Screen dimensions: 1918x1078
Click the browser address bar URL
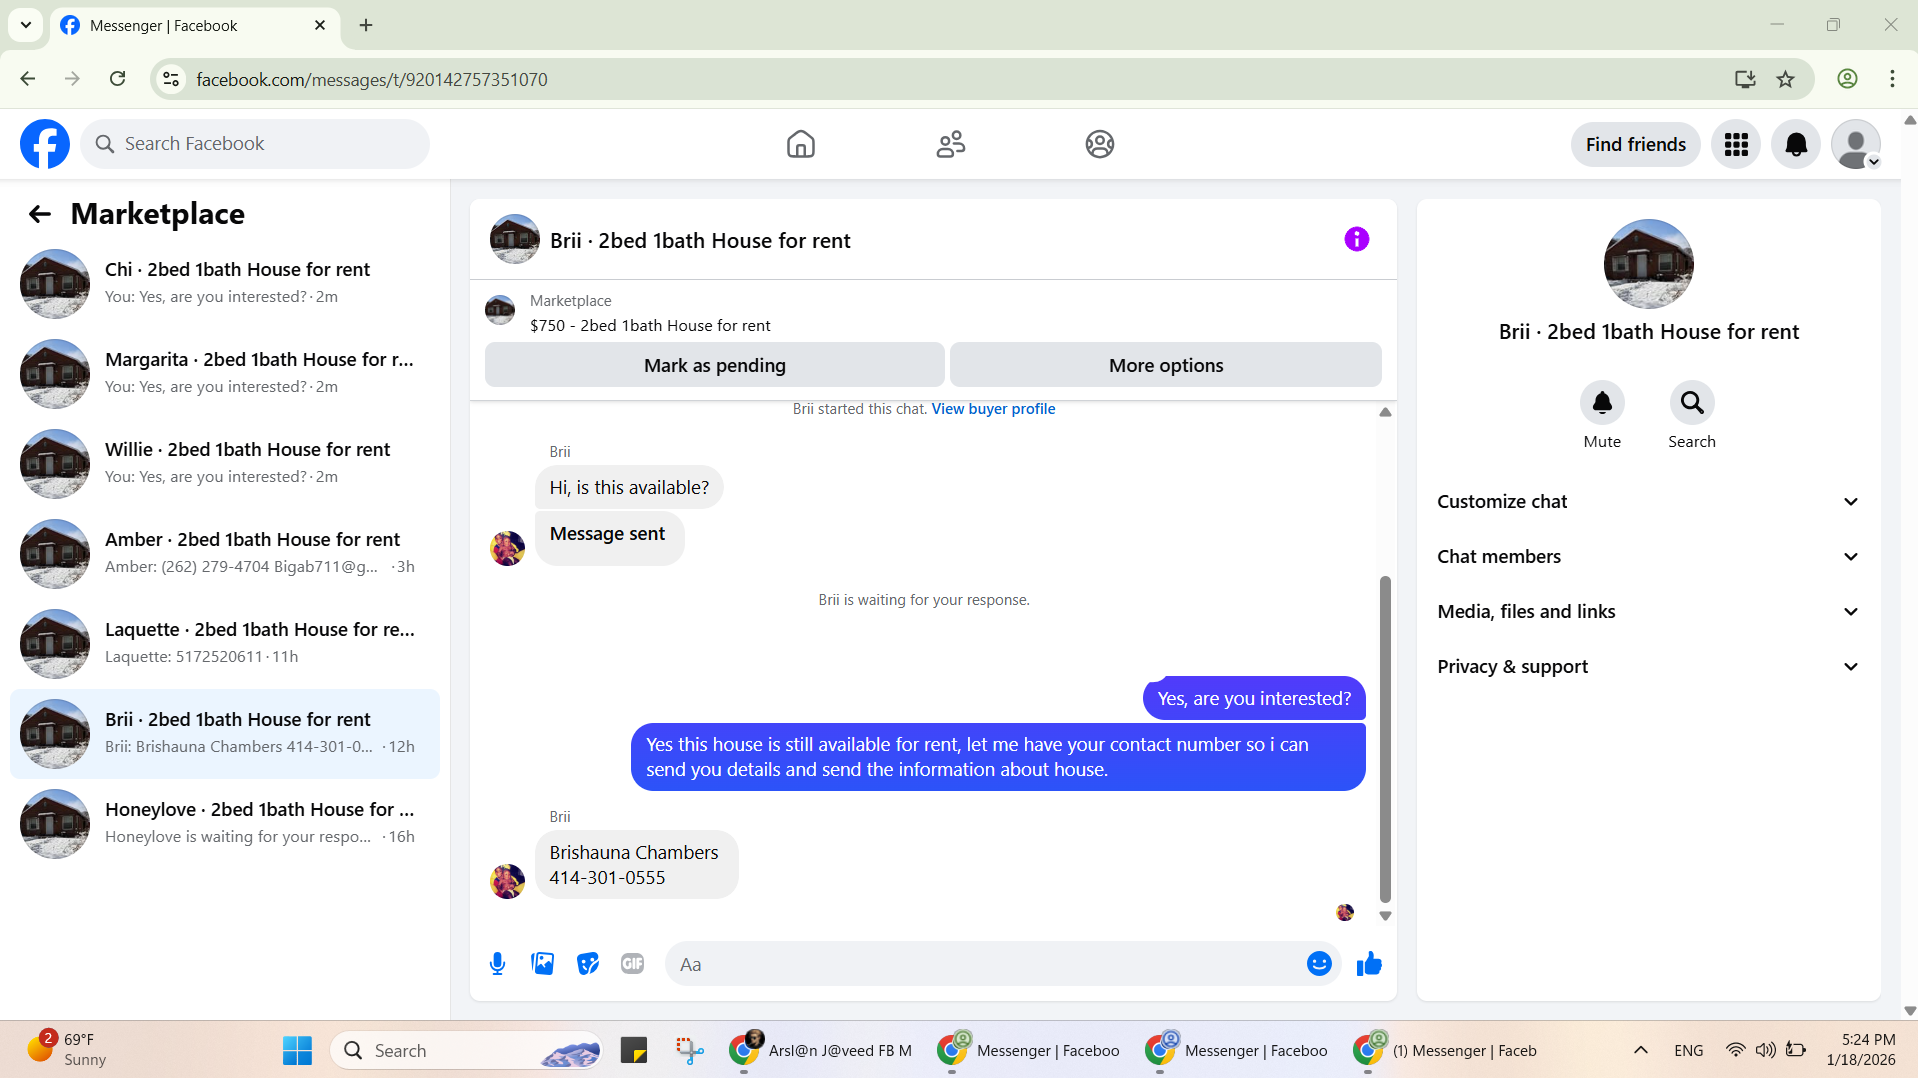[x=371, y=79]
